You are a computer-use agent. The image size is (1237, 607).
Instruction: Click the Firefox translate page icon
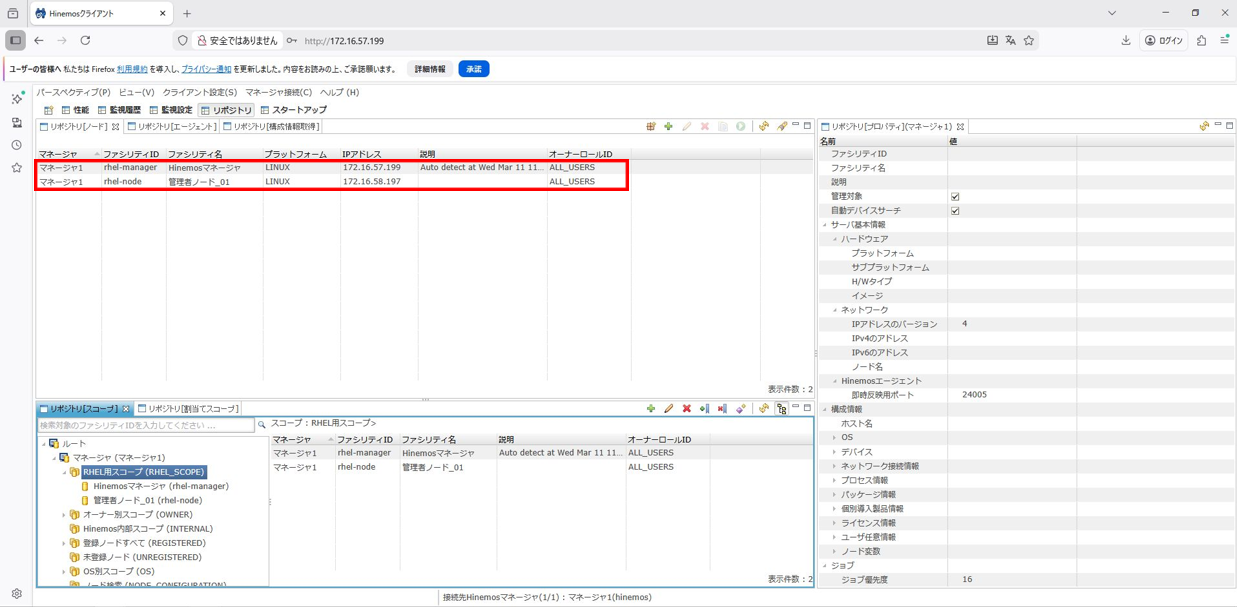coord(1010,41)
